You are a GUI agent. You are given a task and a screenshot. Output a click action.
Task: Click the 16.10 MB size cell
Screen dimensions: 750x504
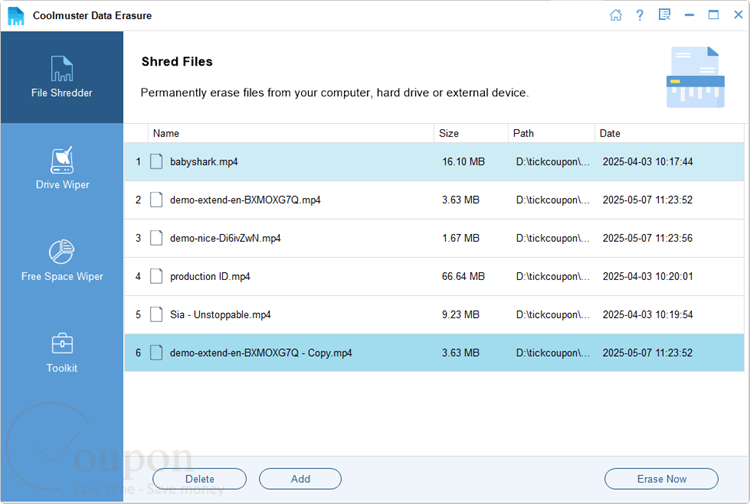click(463, 162)
